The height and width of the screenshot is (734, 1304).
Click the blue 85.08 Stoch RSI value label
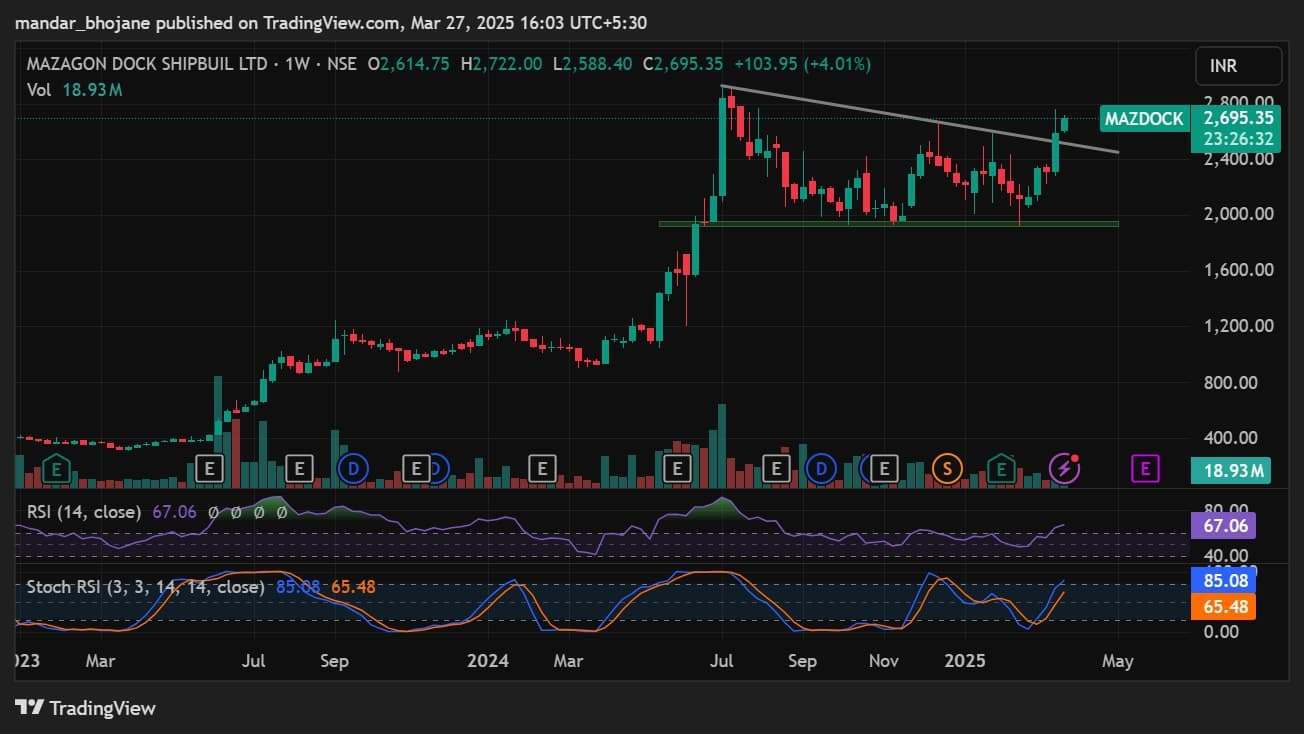pyautogui.click(x=1223, y=580)
